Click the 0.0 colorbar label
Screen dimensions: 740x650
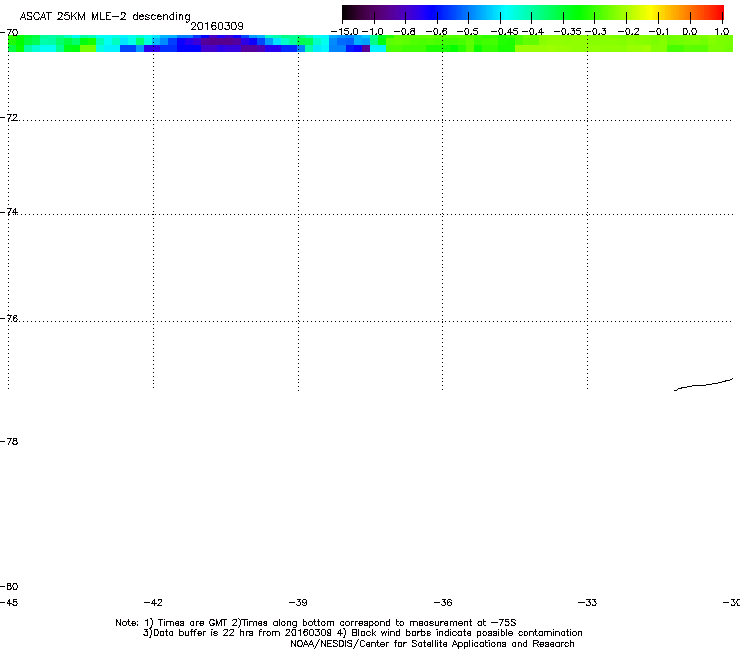[x=690, y=32]
